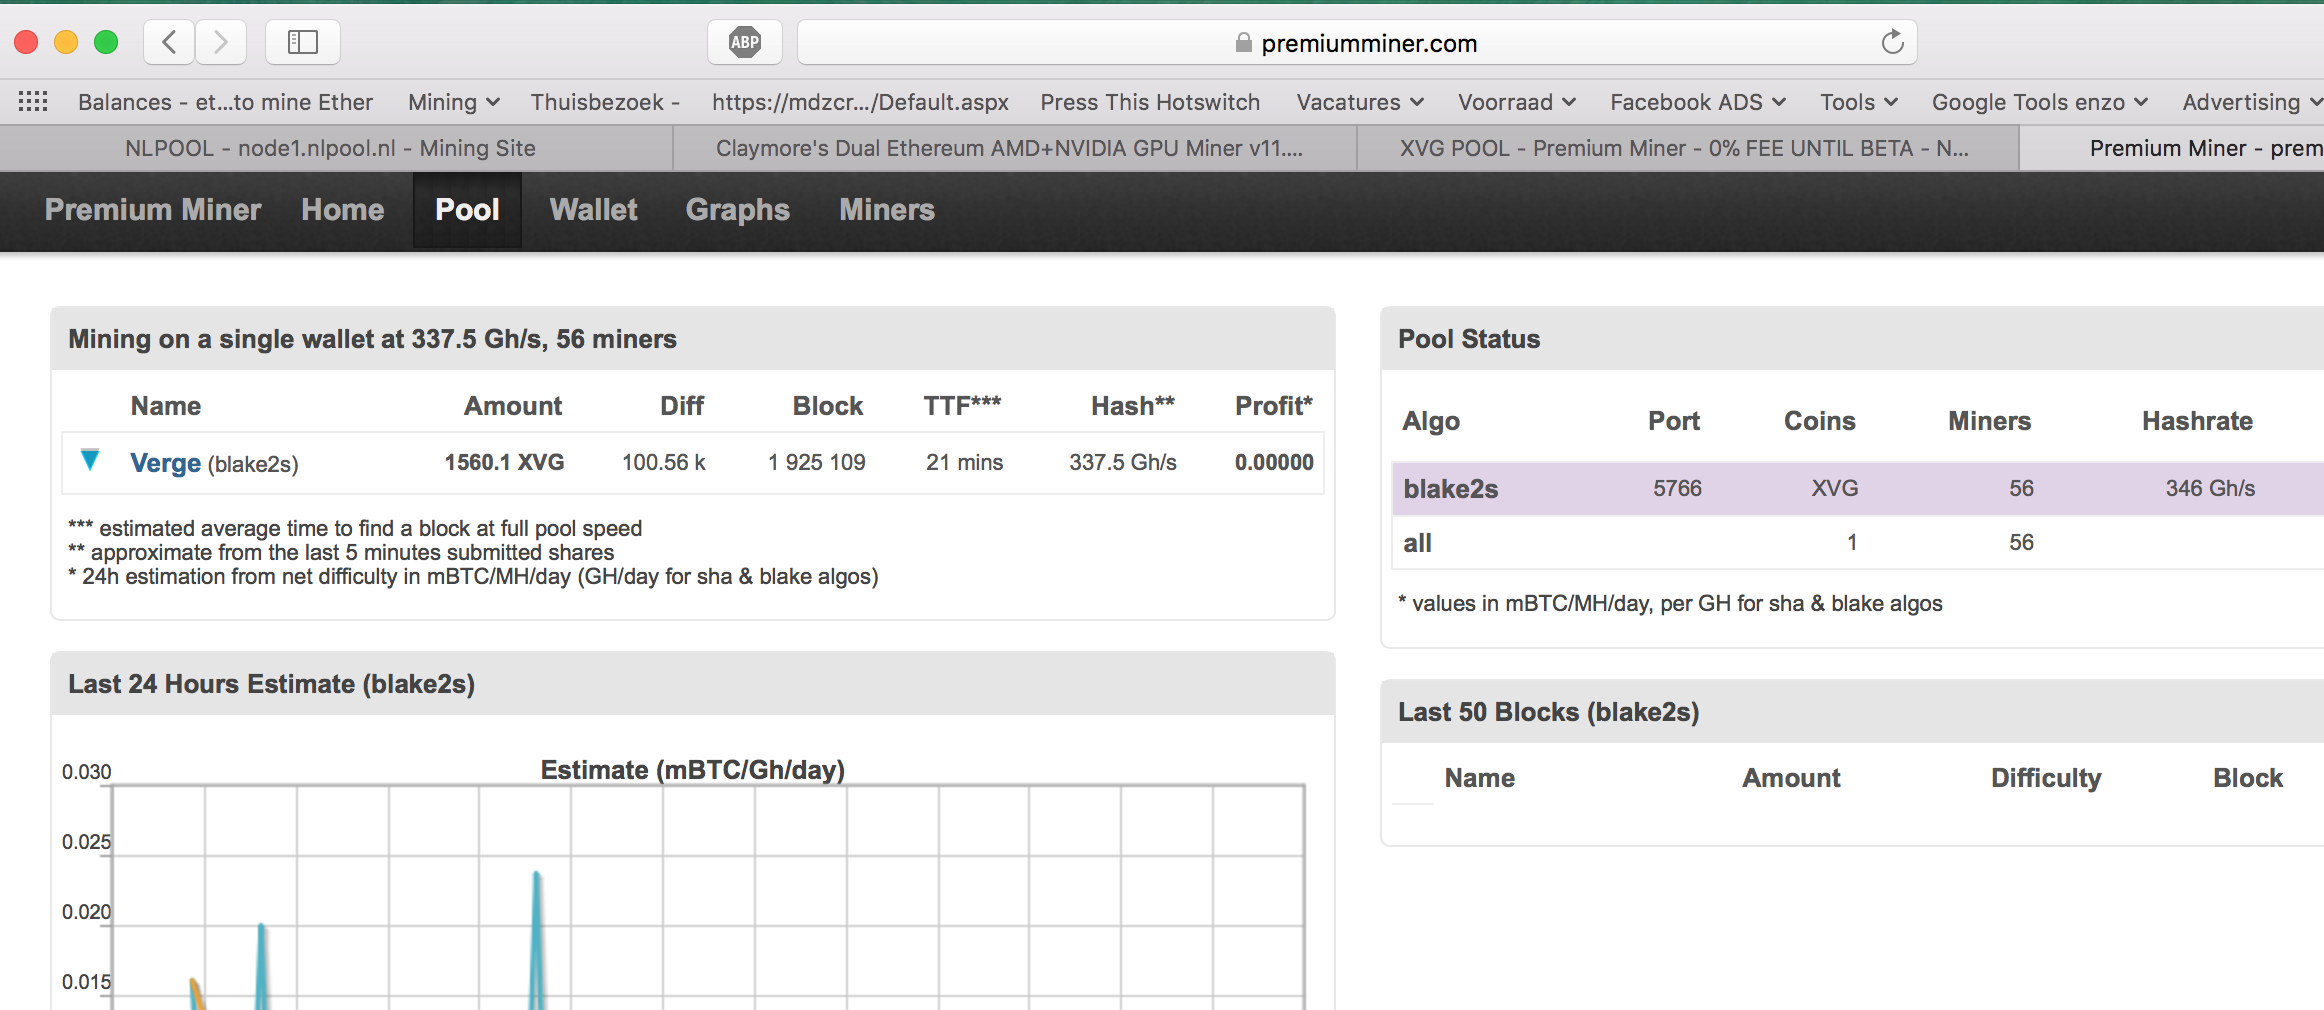The height and width of the screenshot is (1010, 2324).
Task: Click the XVG coin cell in Pool Status
Action: 1834,488
